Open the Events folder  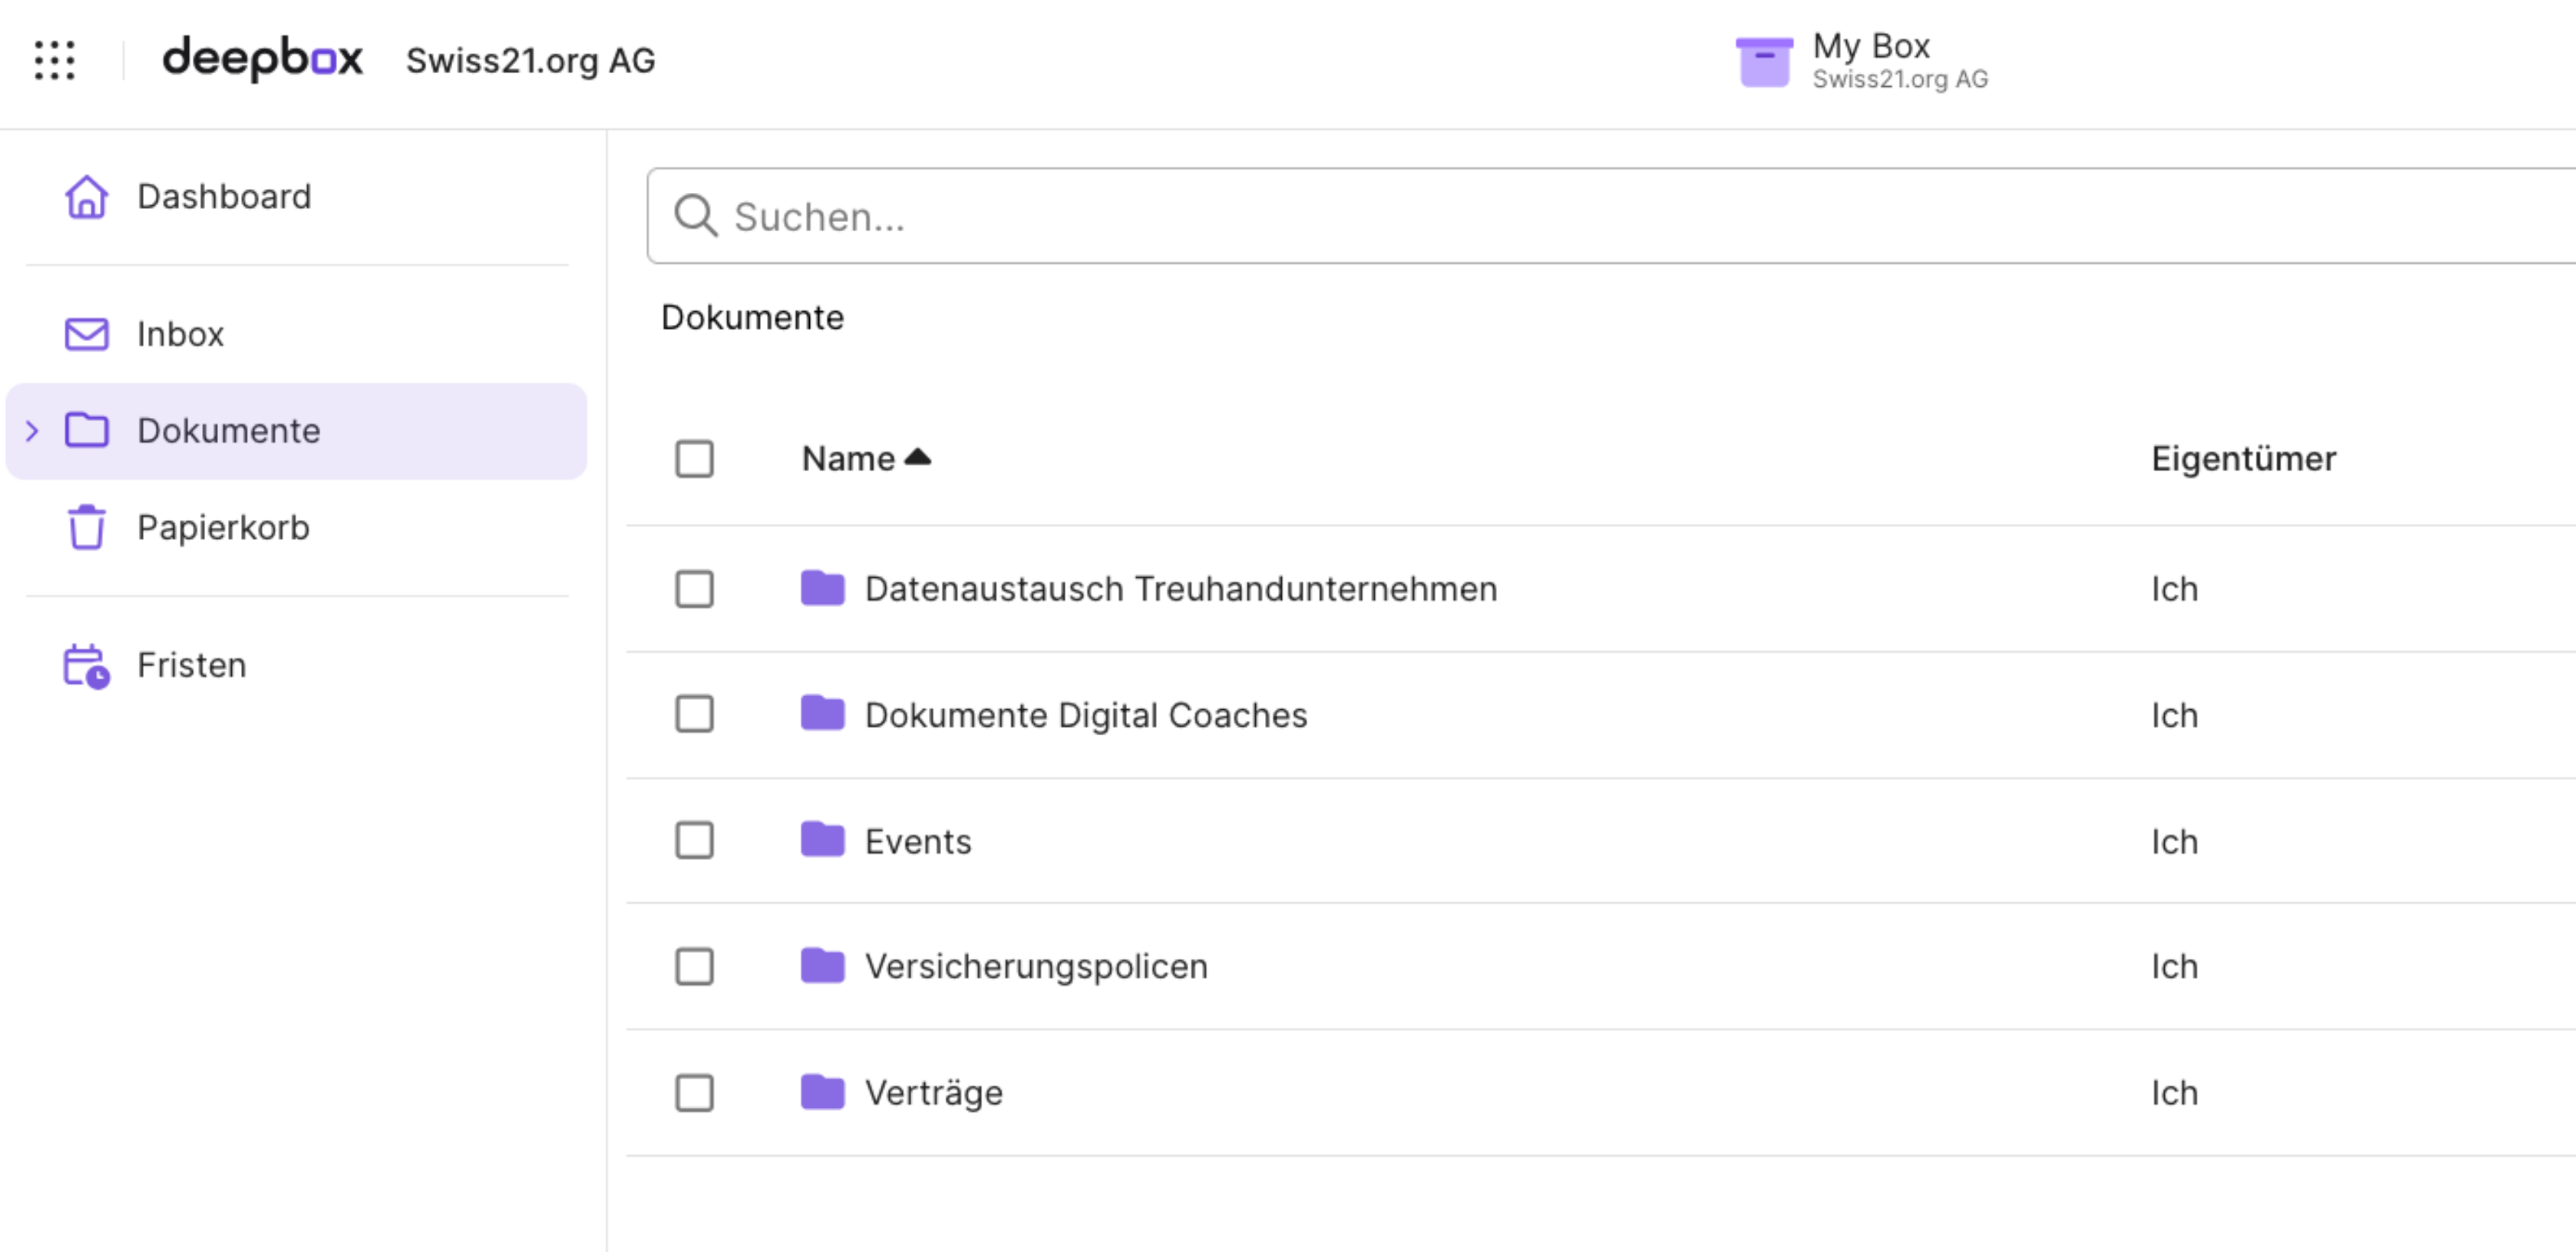pyautogui.click(x=918, y=841)
